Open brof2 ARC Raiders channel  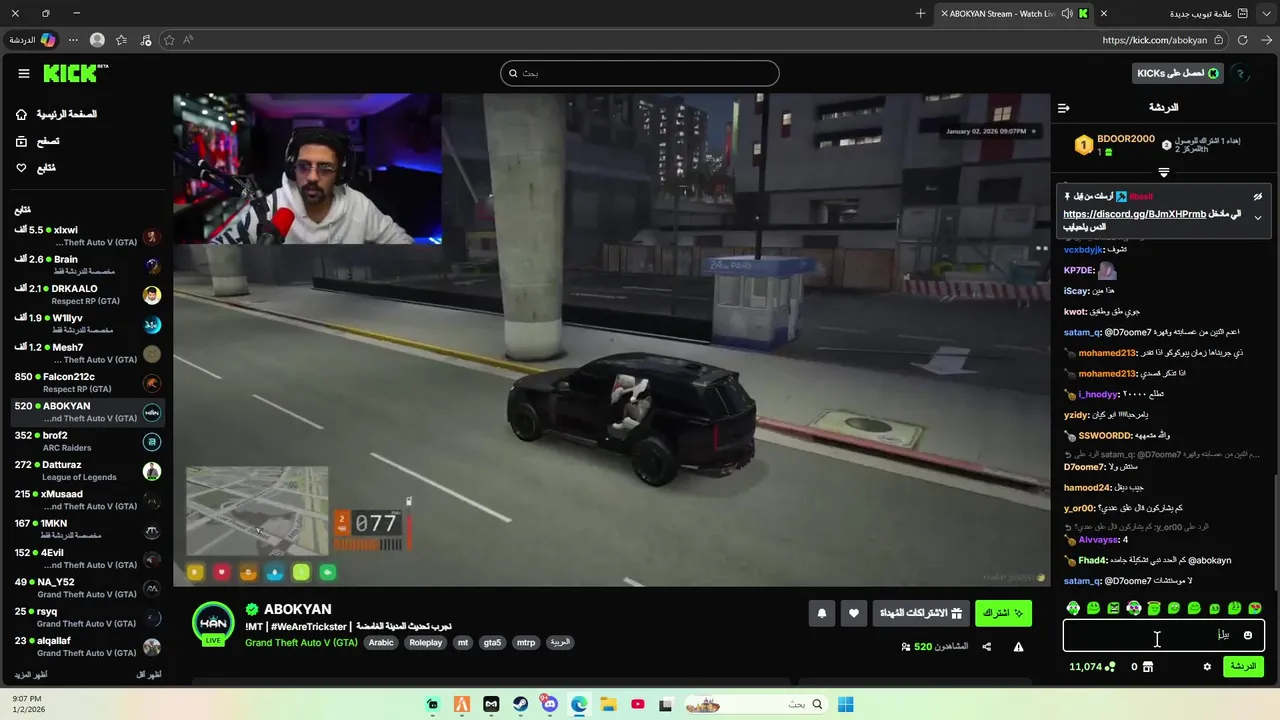coord(88,442)
